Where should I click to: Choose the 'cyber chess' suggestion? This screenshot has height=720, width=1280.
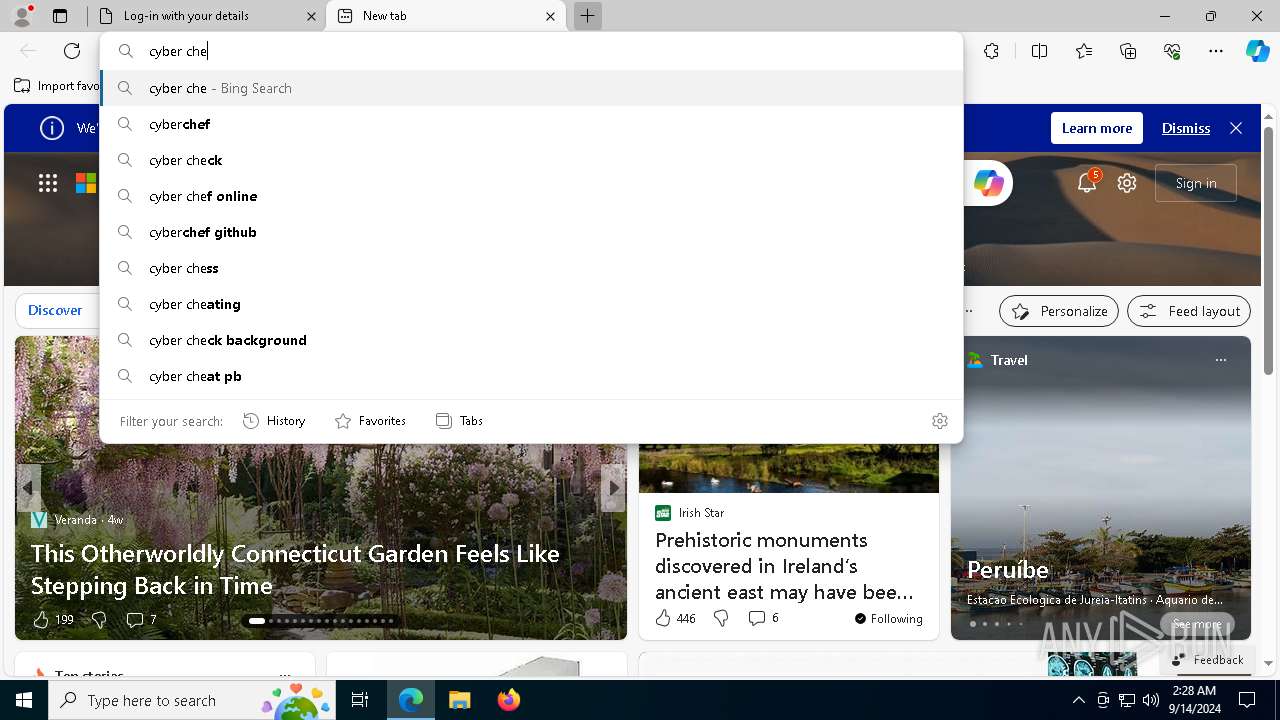532,268
